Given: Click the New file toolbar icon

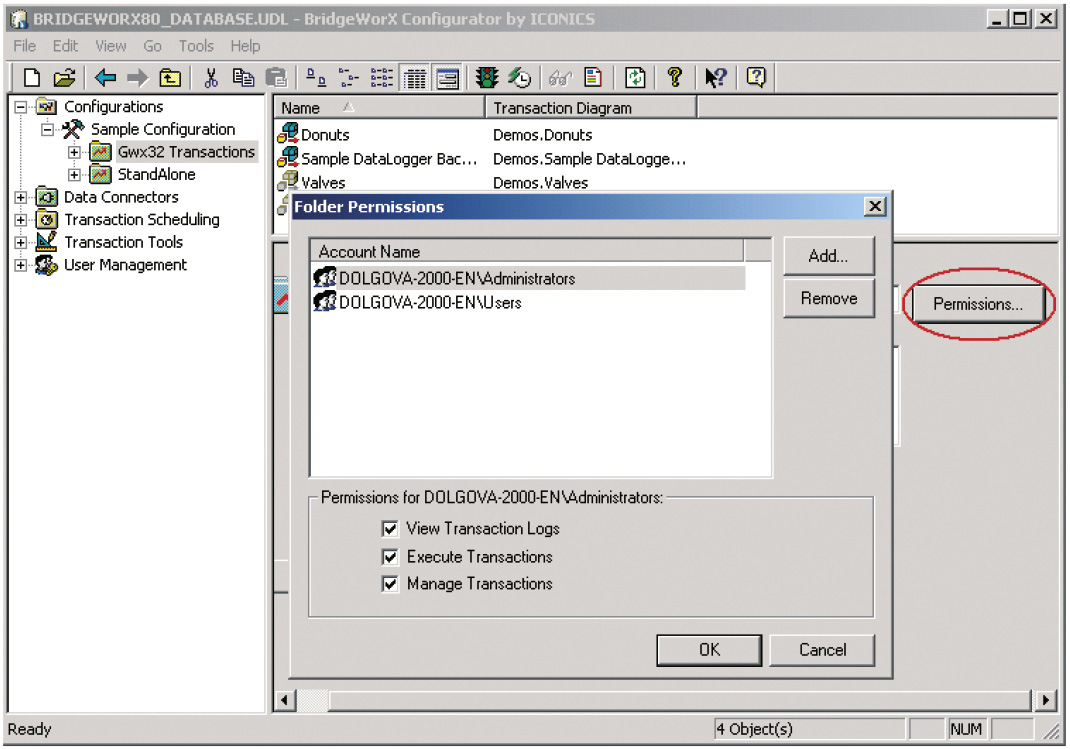Looking at the screenshot, I should [x=31, y=78].
